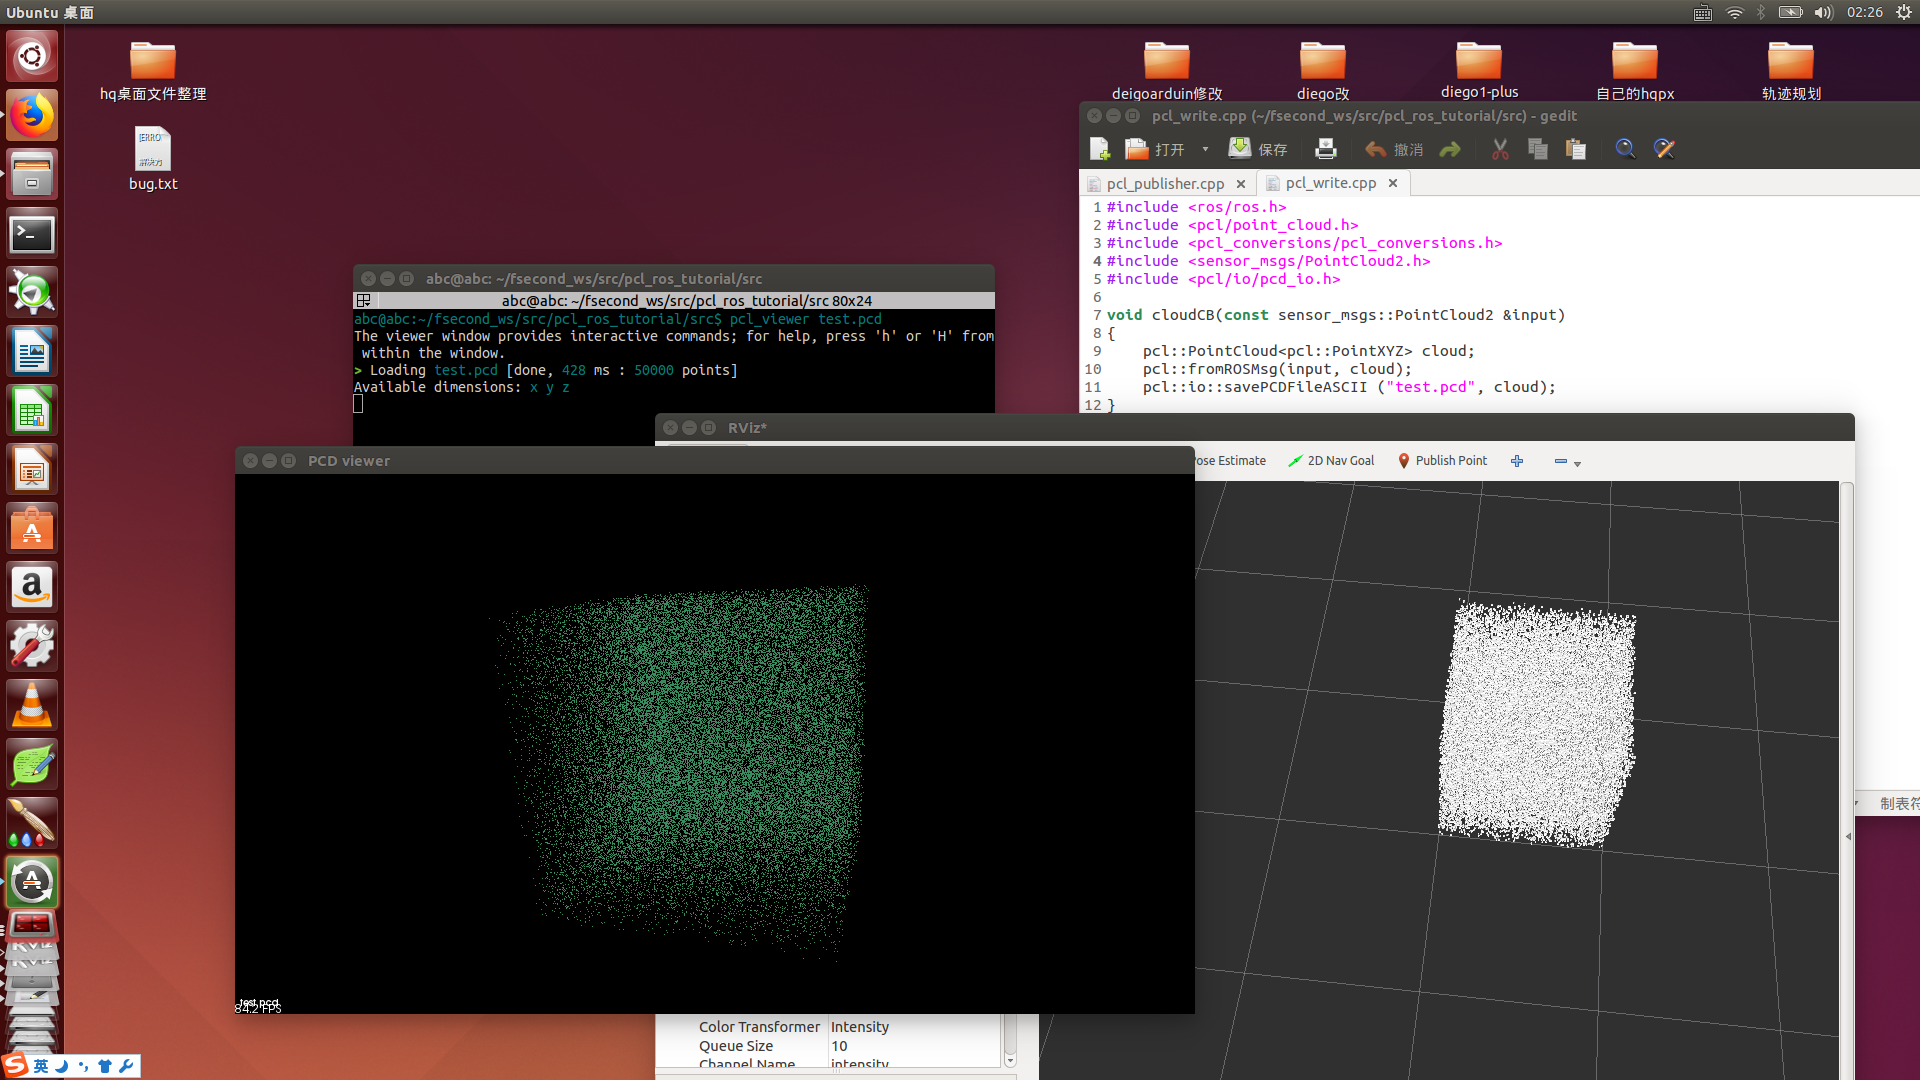Screen dimensions: 1920x1080
Task: Click the redo arrow in gedit toolbar
Action: coord(1450,149)
